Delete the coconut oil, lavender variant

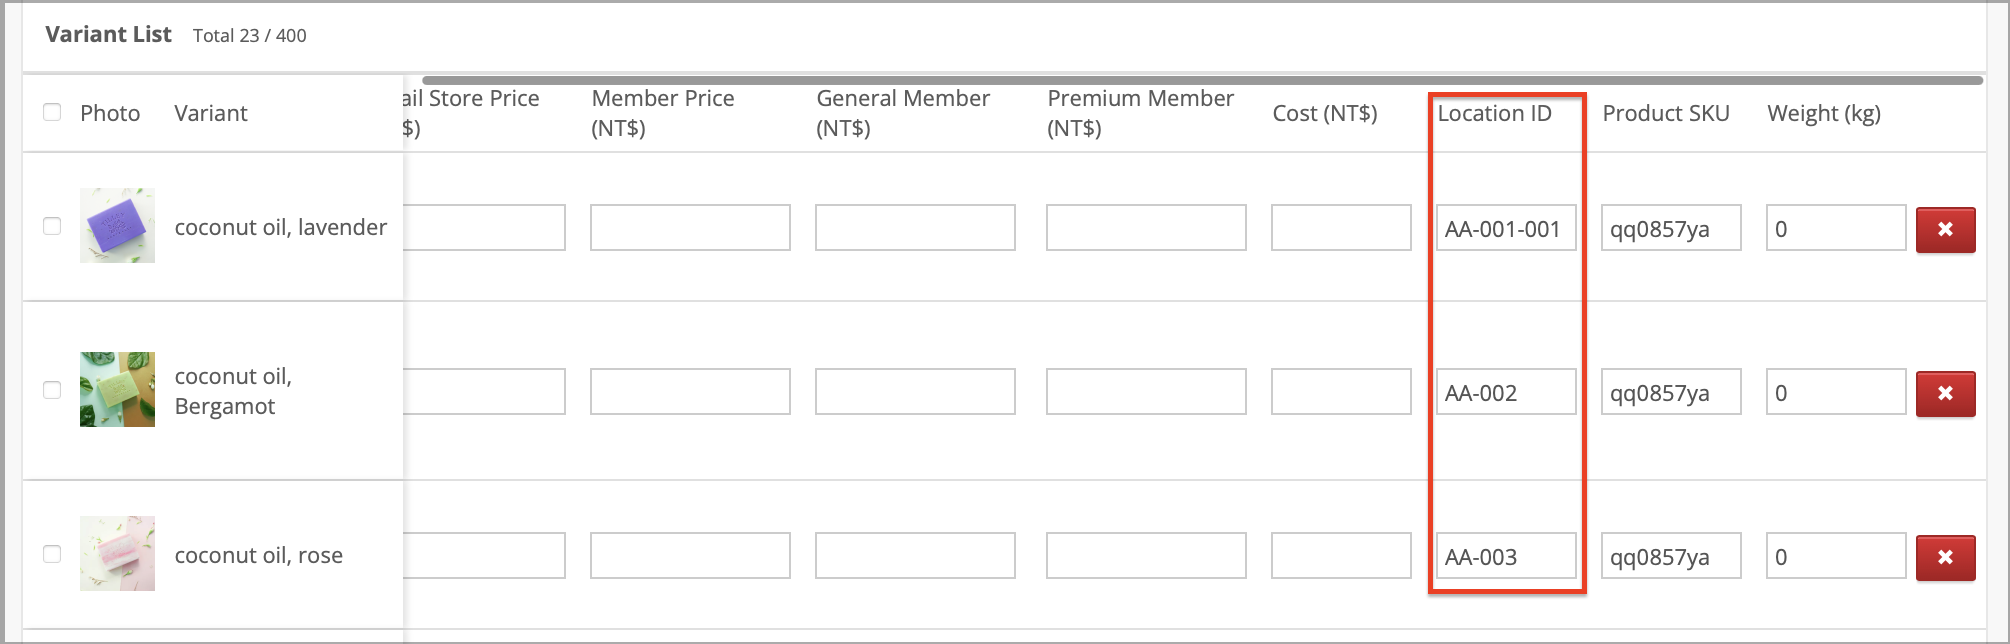1945,229
